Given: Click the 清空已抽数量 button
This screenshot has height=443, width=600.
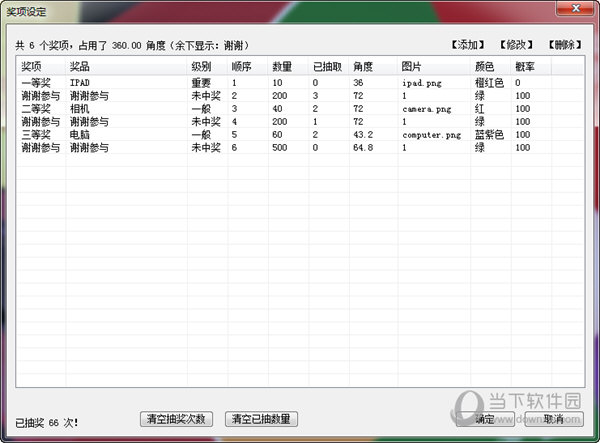Looking at the screenshot, I should [261, 419].
